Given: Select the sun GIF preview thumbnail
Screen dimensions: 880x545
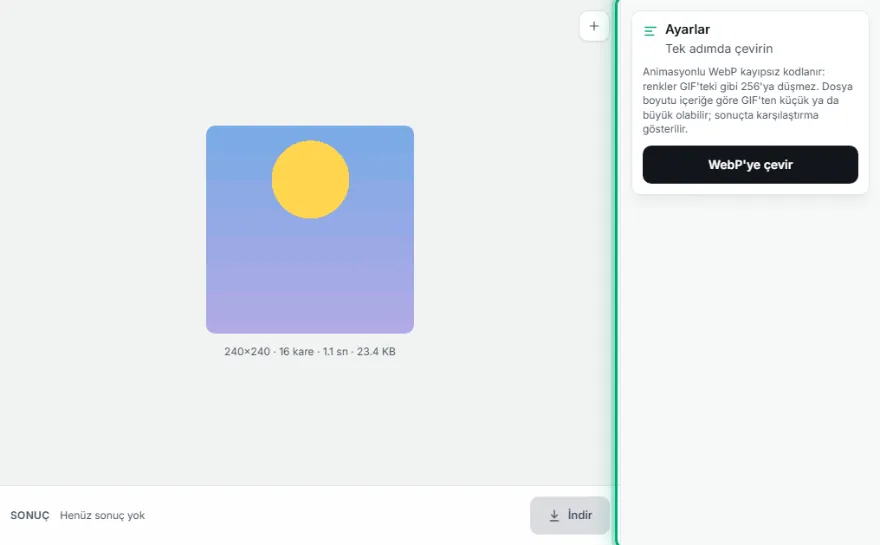Looking at the screenshot, I should click(x=310, y=229).
